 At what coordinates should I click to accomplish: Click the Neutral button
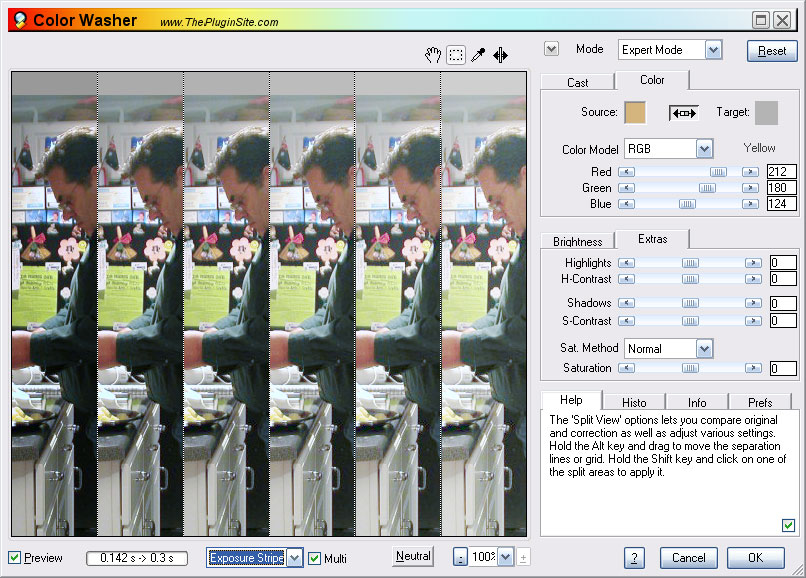click(x=413, y=556)
